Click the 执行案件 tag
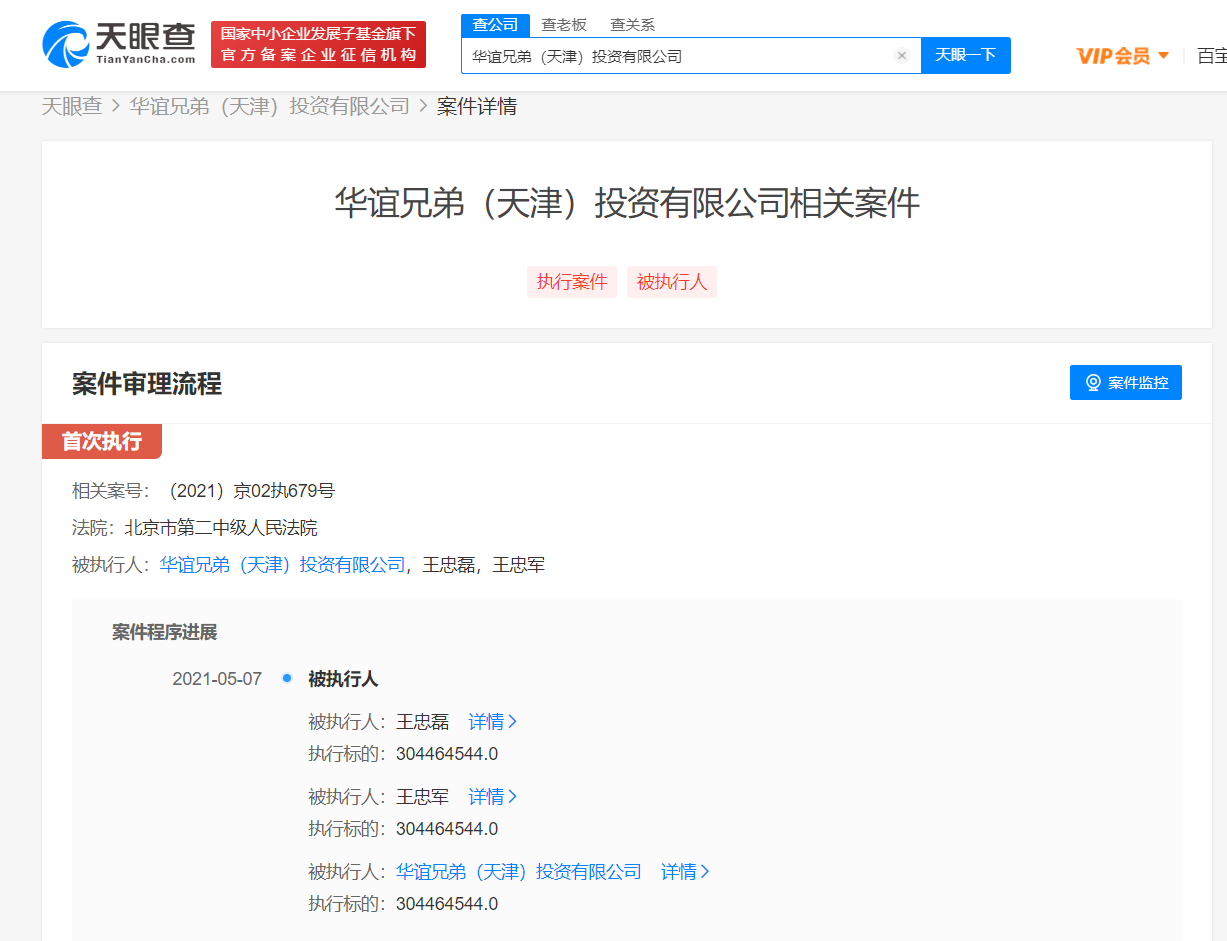Image resolution: width=1227 pixels, height=941 pixels. point(572,282)
